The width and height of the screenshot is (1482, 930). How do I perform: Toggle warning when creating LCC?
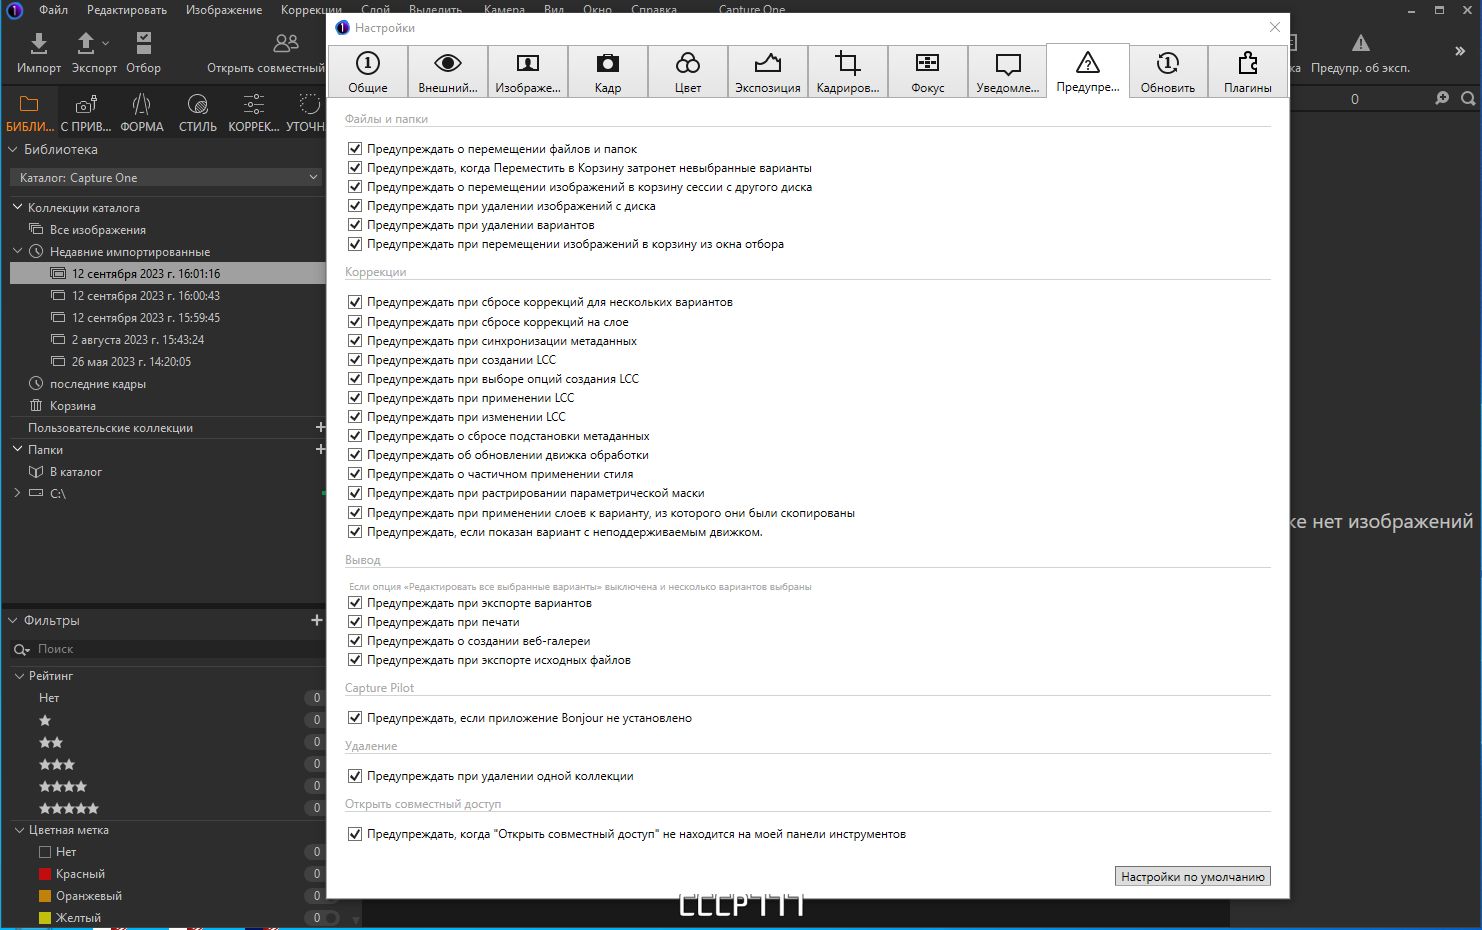tap(355, 359)
